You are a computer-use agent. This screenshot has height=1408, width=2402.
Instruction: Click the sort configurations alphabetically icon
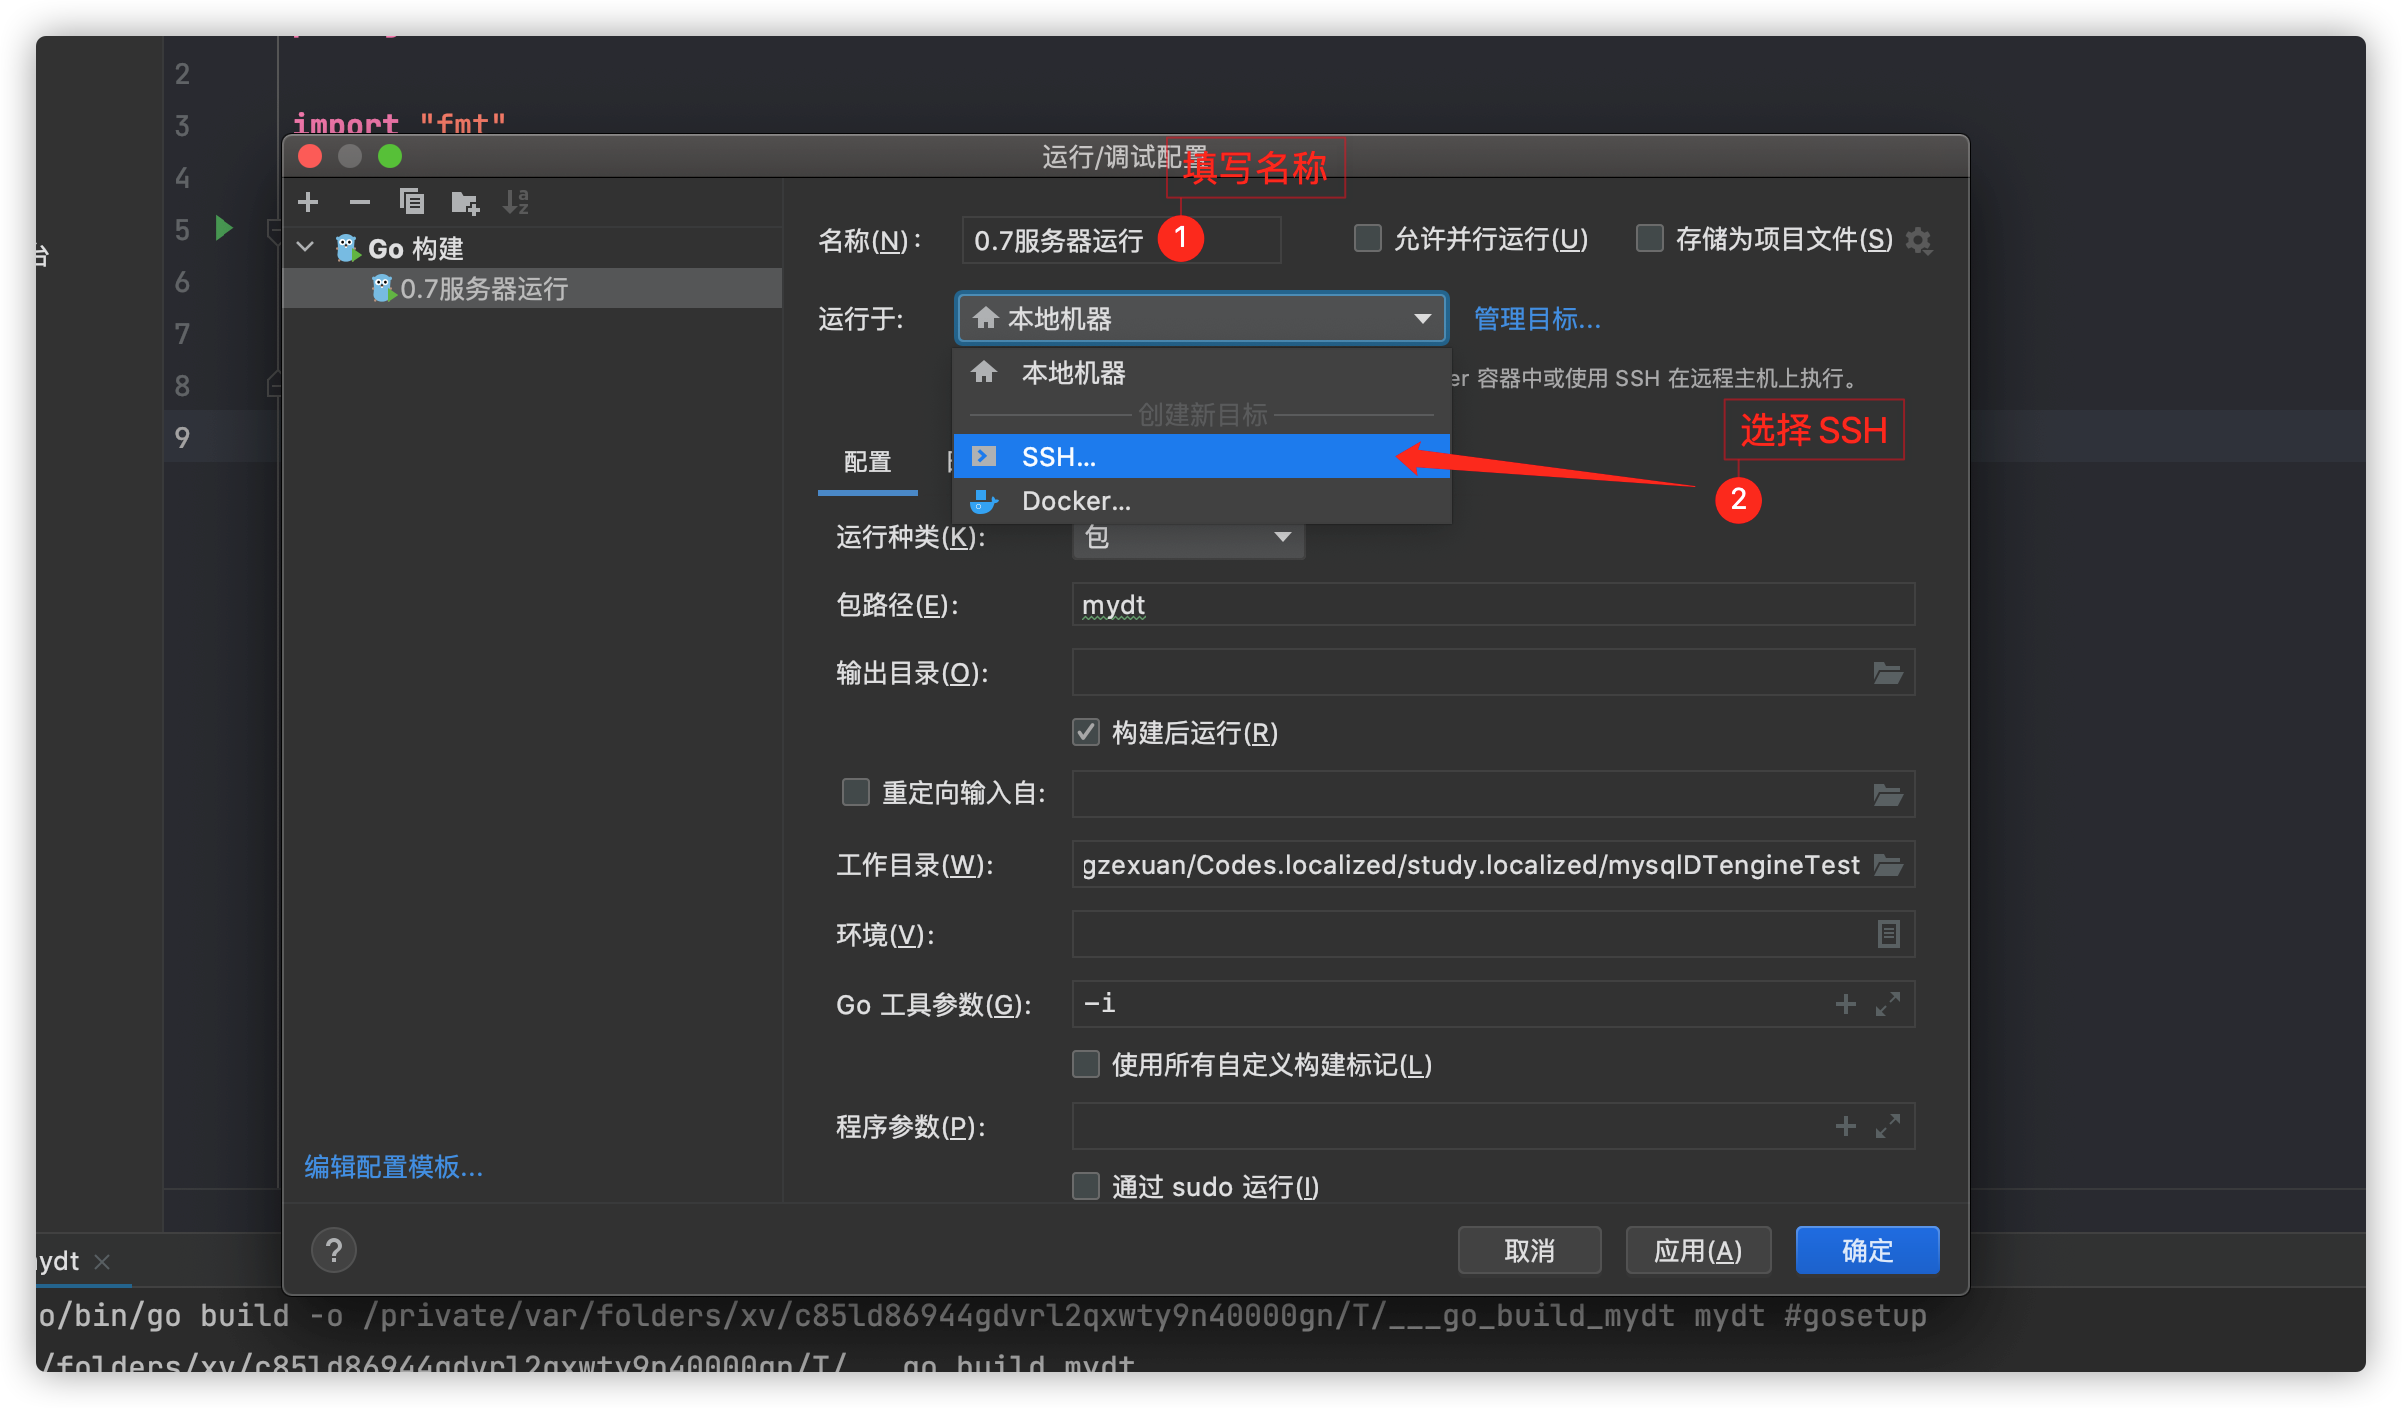point(516,202)
